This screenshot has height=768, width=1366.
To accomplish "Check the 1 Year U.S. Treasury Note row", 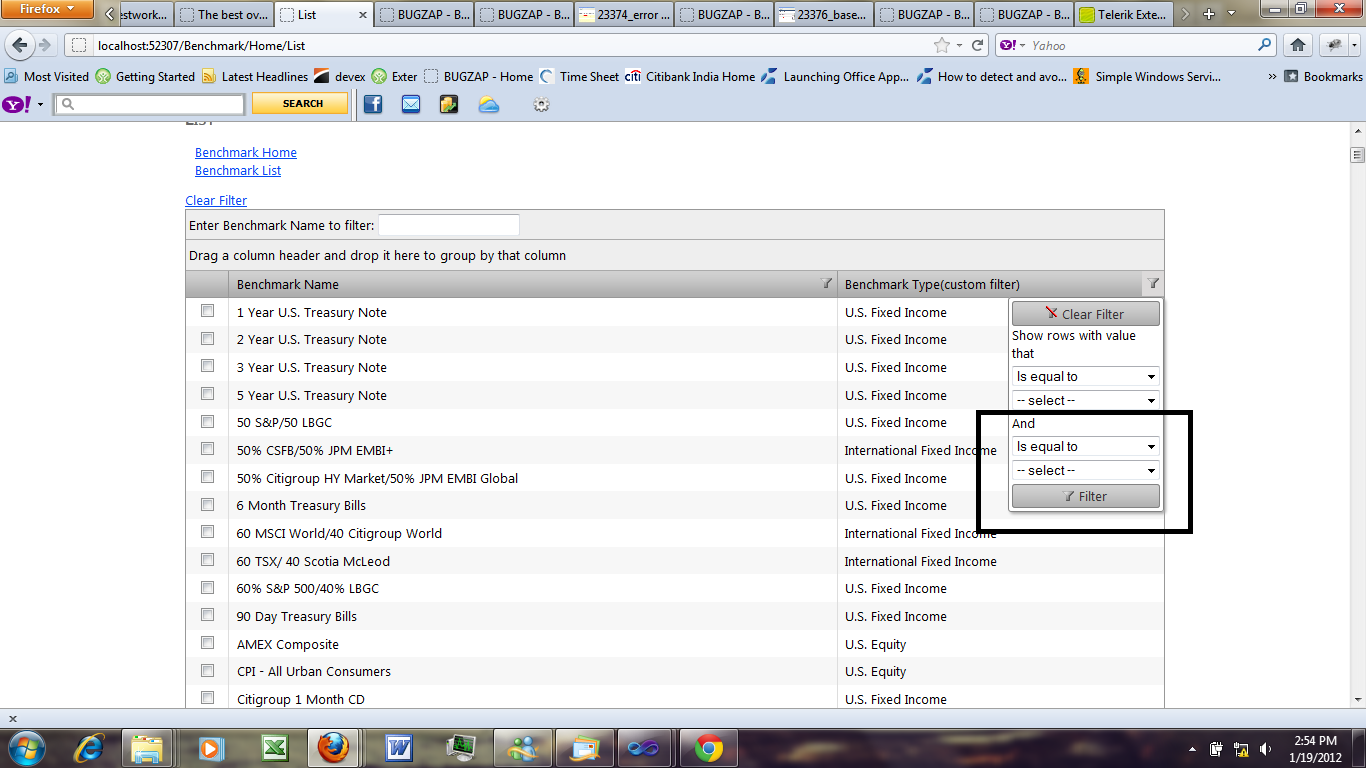I will [208, 311].
